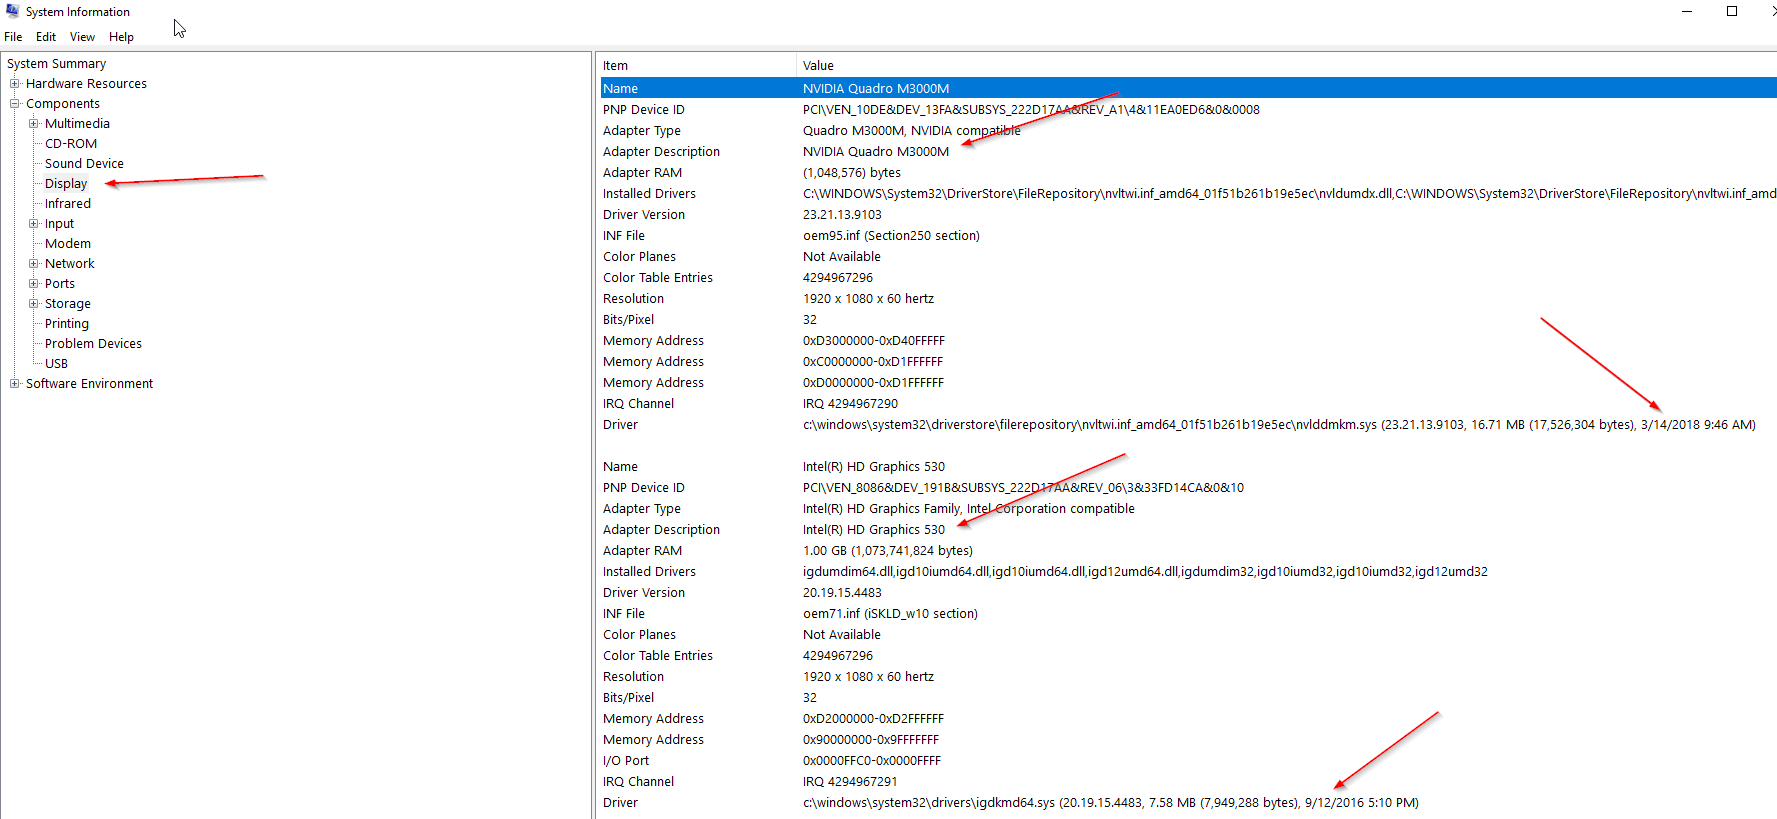Image resolution: width=1777 pixels, height=819 pixels.
Task: Select the Display category
Action: [x=66, y=184]
